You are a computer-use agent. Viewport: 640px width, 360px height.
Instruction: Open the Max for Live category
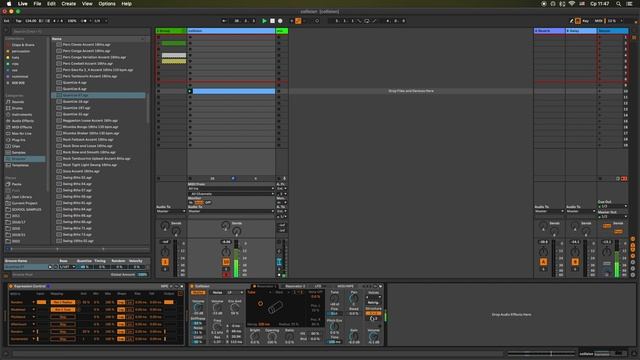coord(21,133)
